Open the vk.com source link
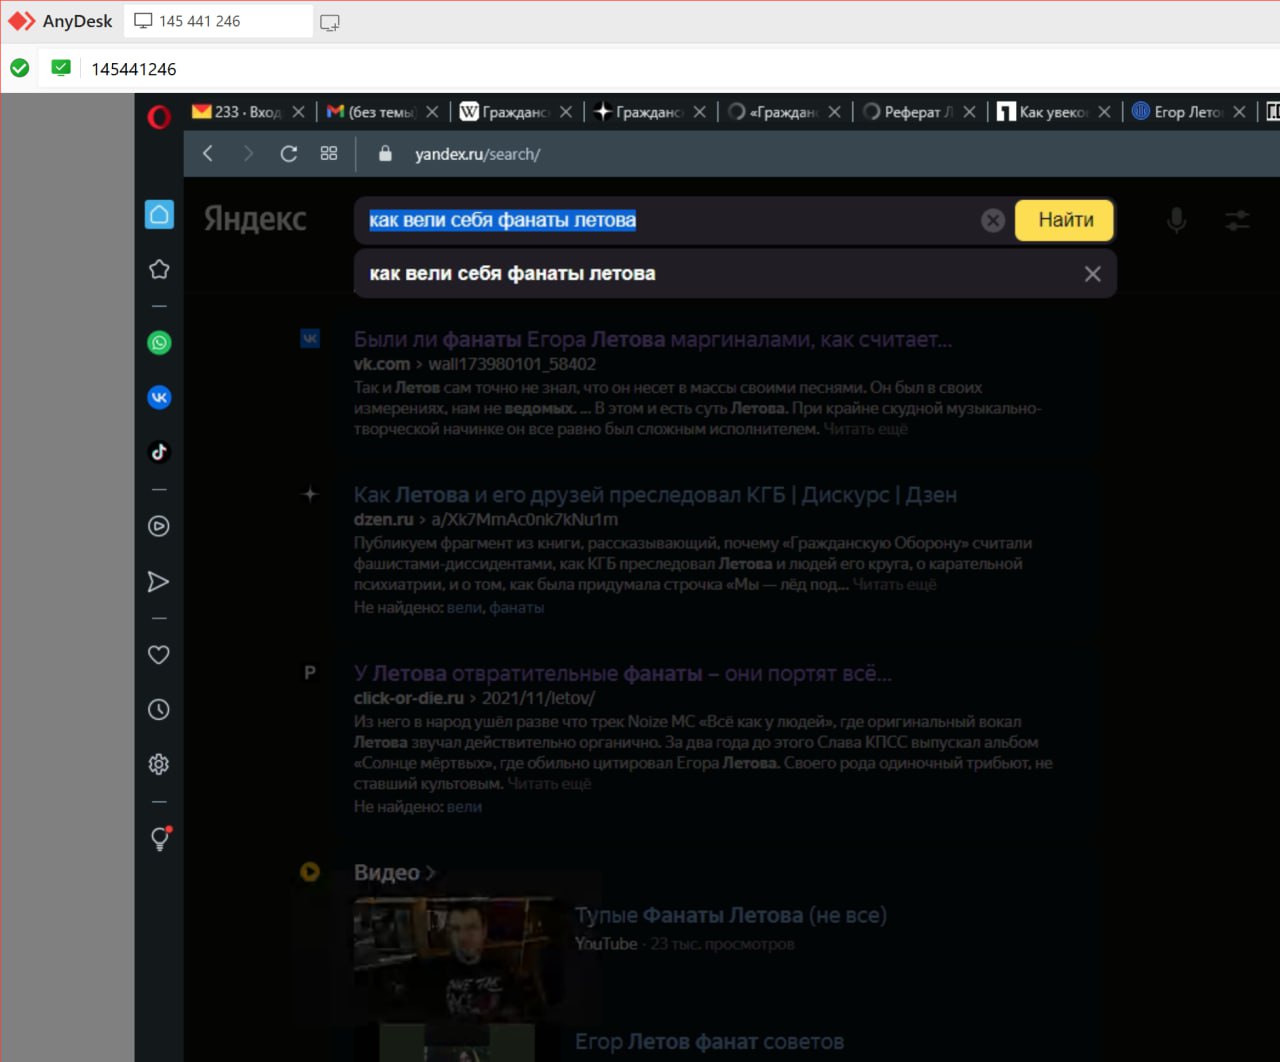The width and height of the screenshot is (1280, 1062). click(382, 364)
